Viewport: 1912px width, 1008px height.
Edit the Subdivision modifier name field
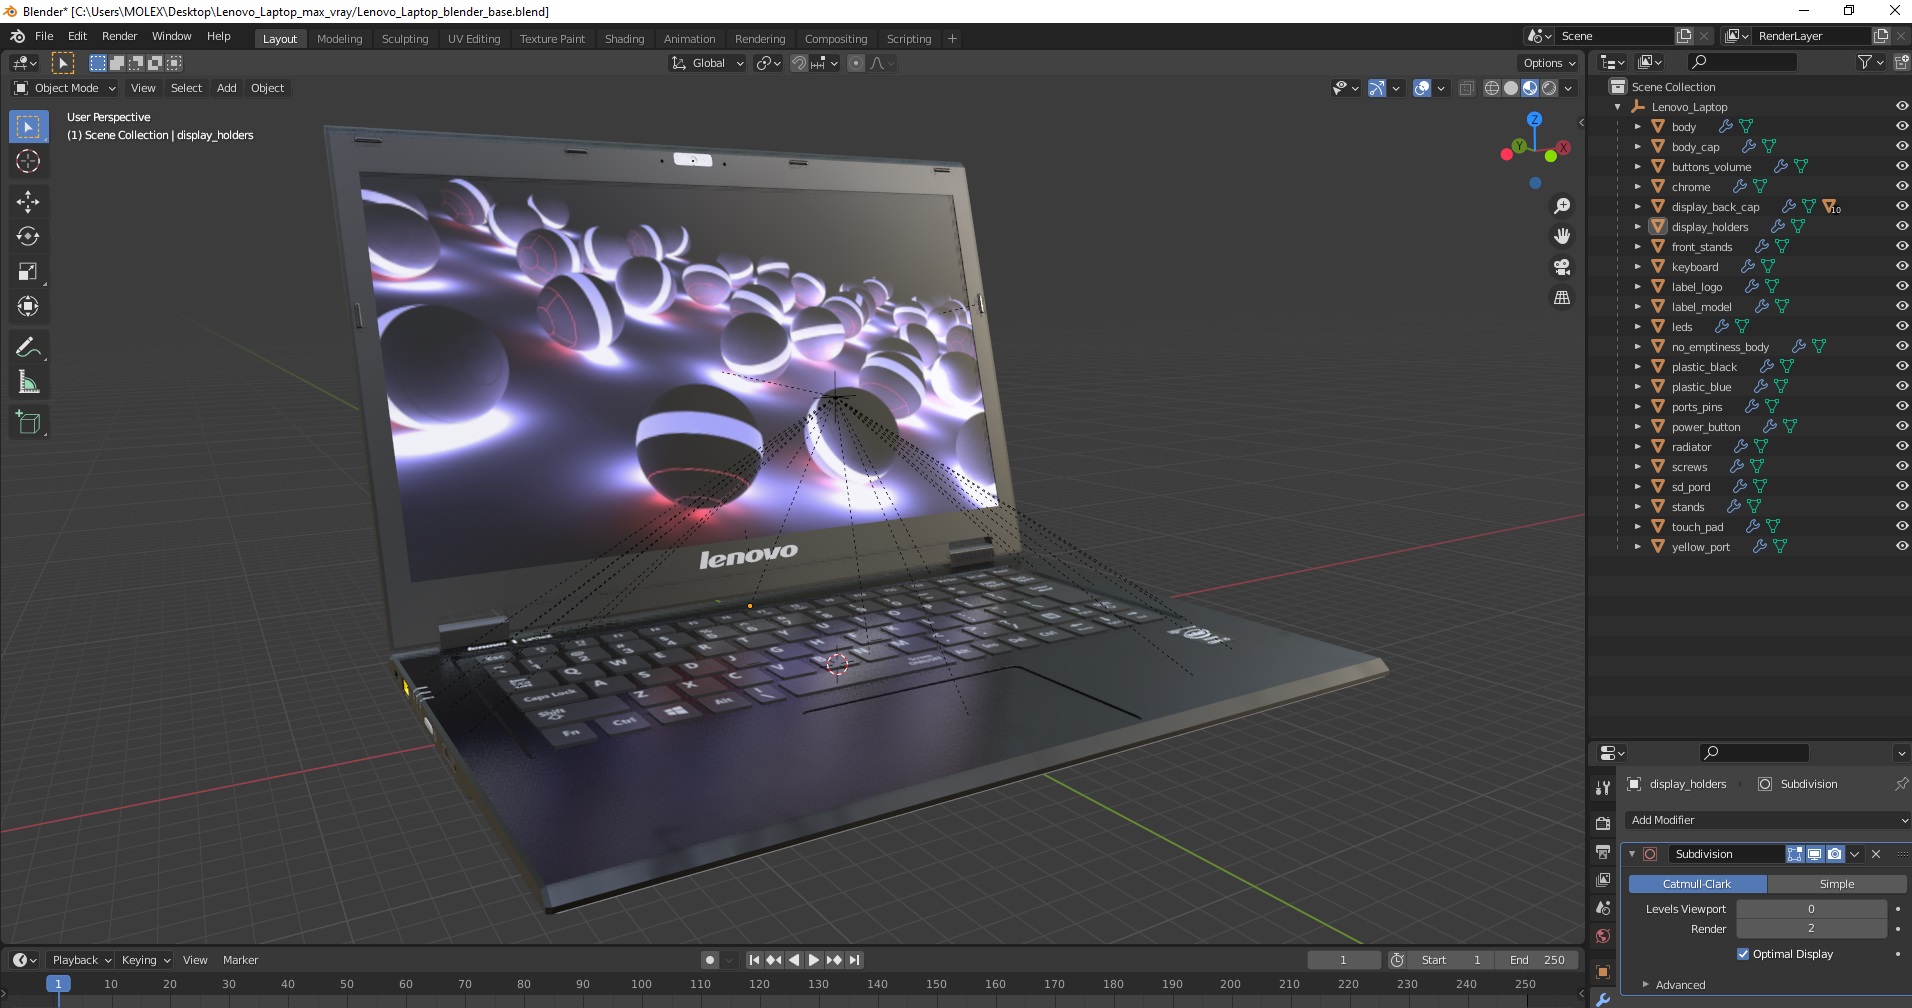[x=1726, y=854]
